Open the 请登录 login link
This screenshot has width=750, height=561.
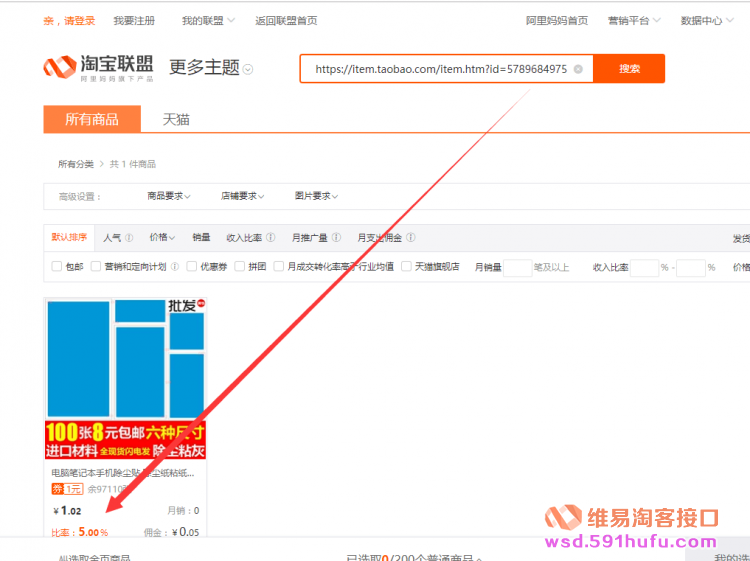pos(79,20)
